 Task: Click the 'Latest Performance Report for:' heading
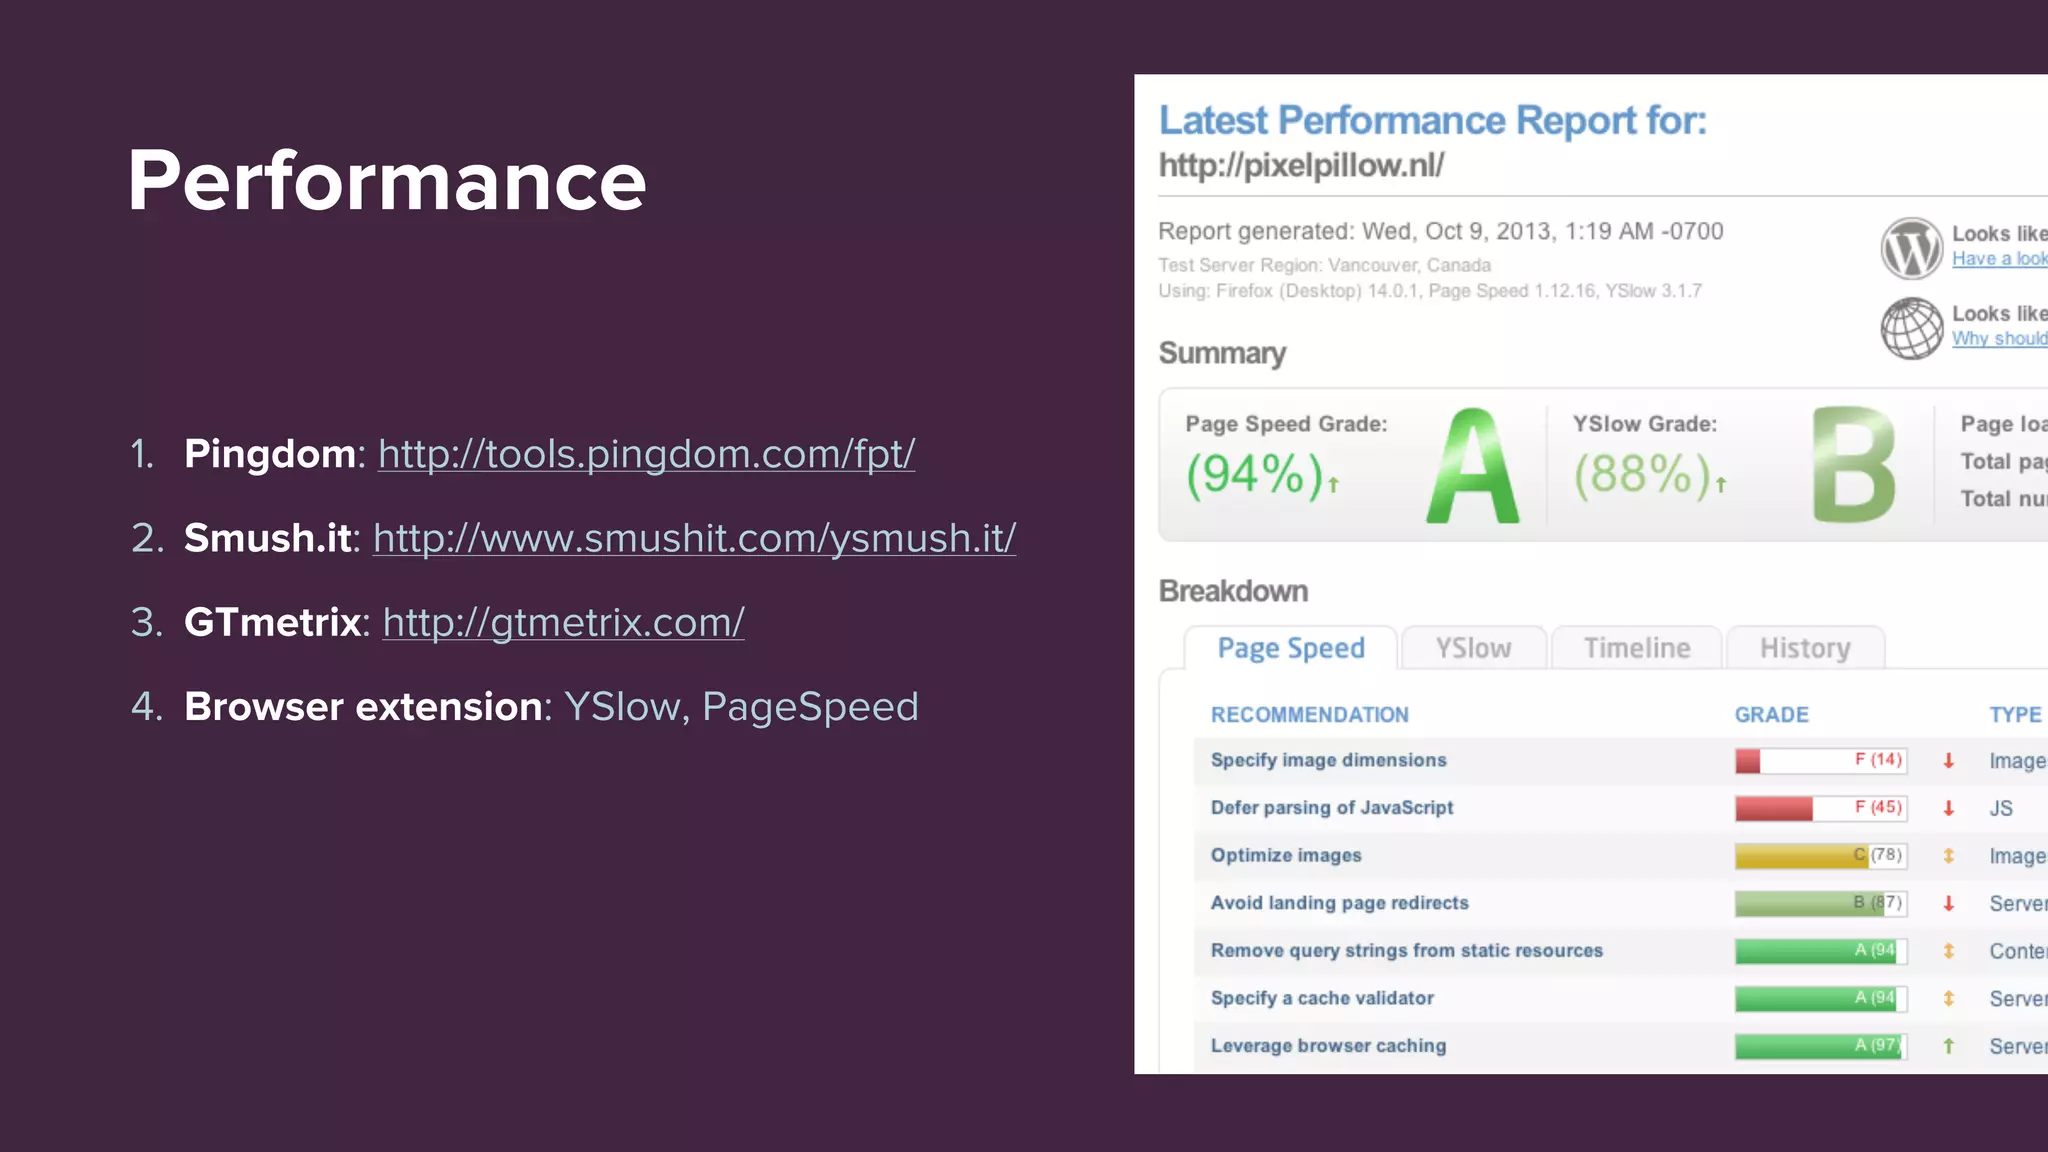[1432, 120]
